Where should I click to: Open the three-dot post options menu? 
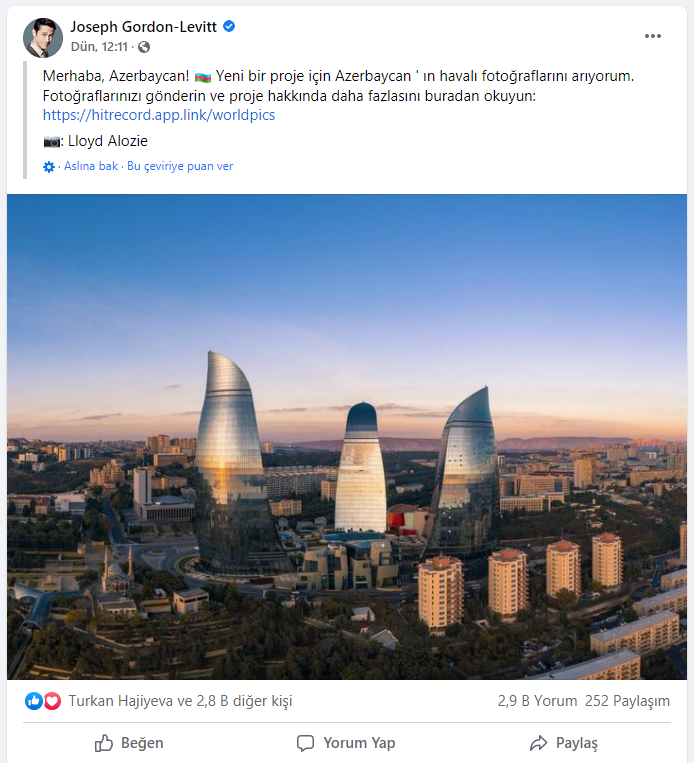click(652, 36)
